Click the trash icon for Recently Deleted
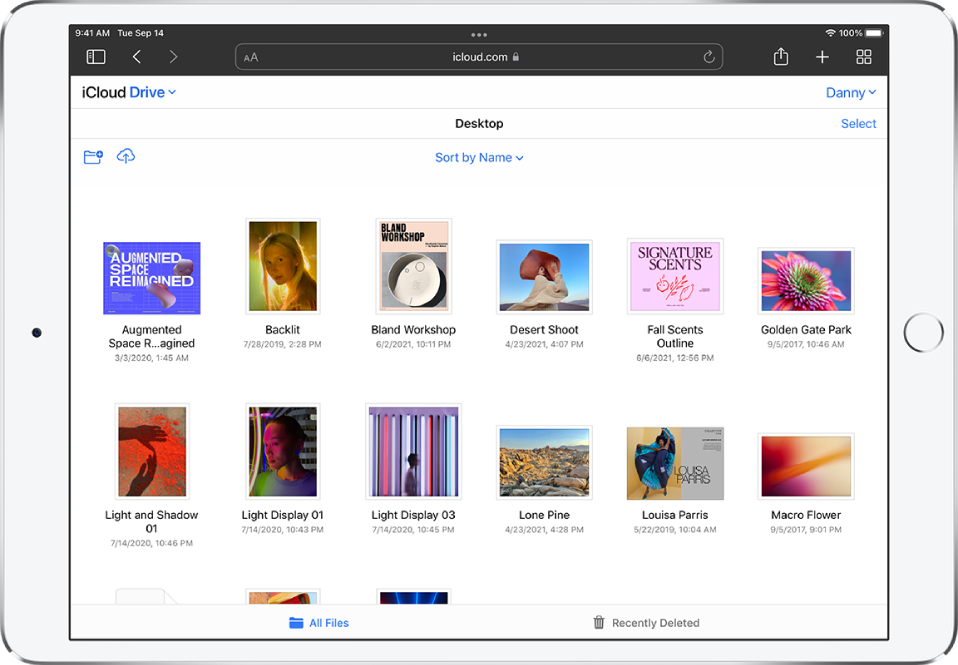The image size is (958, 665). [599, 622]
